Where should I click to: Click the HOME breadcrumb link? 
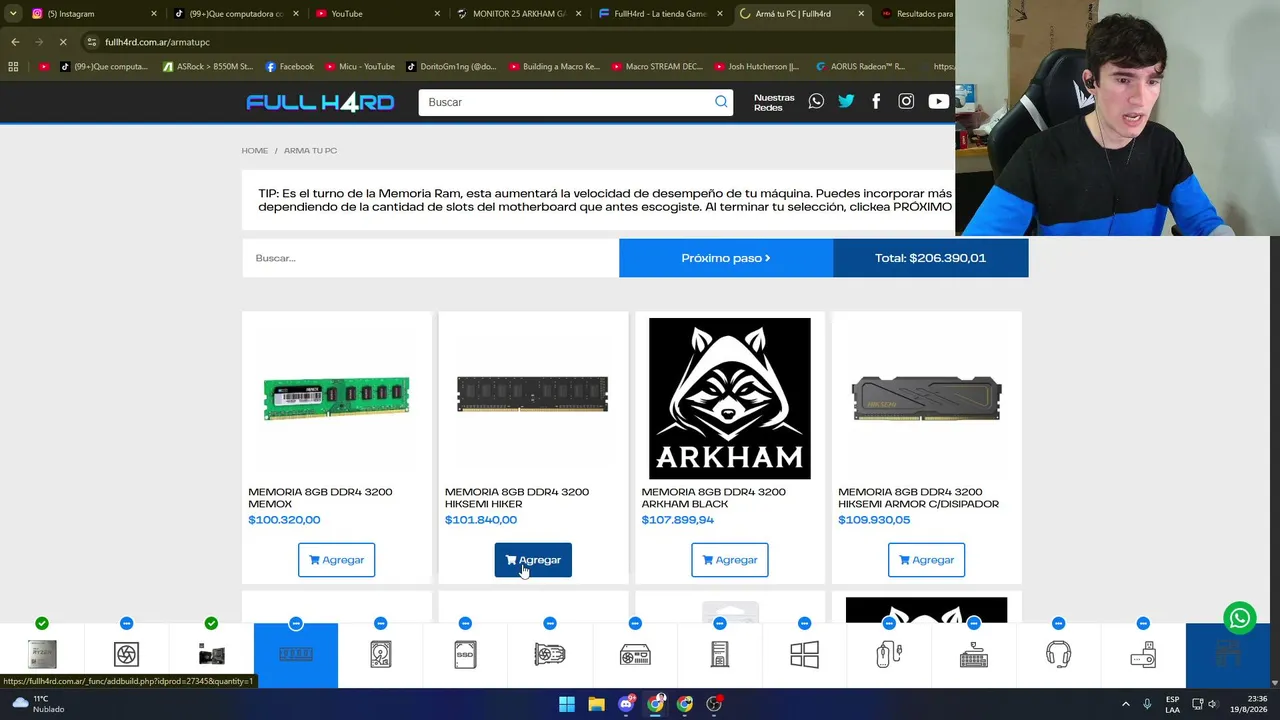254,151
